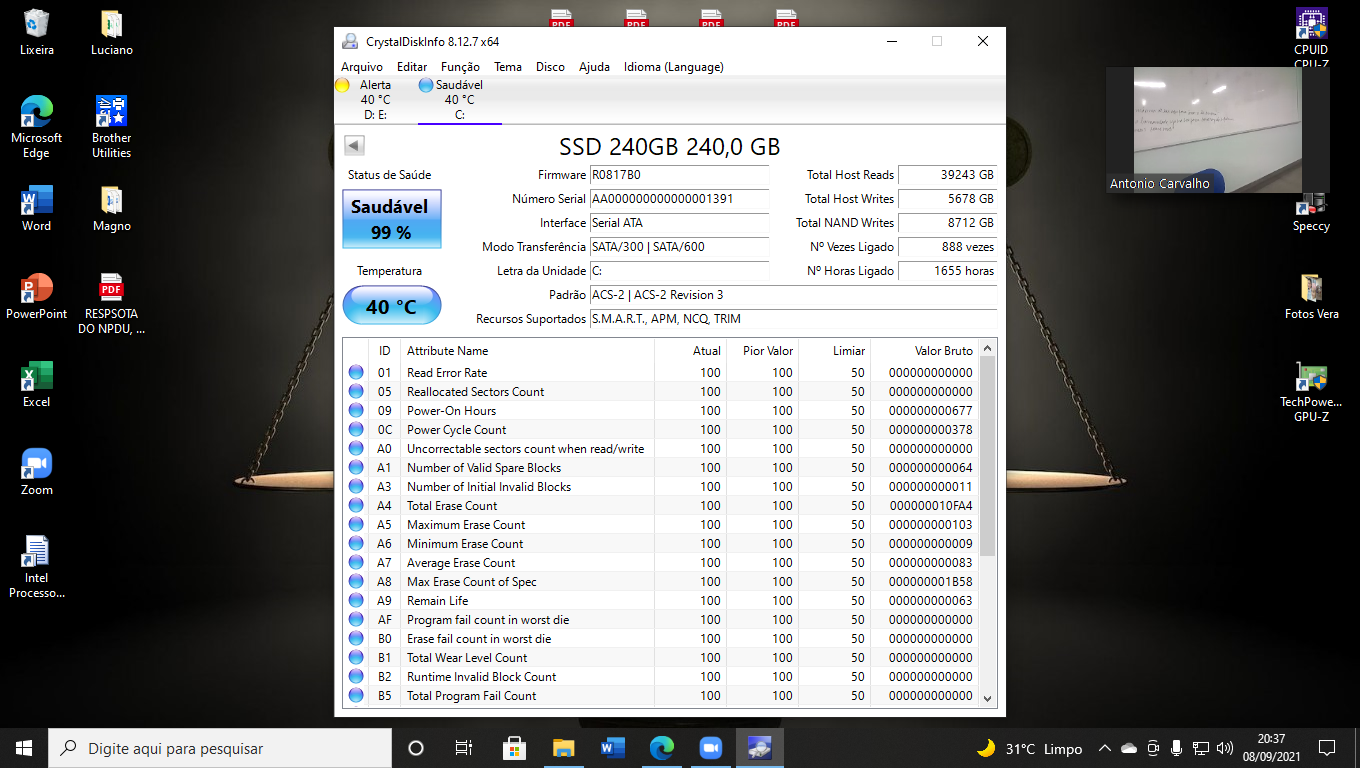Open the Word desktop shortcut
The width and height of the screenshot is (1360, 768).
pyautogui.click(x=37, y=208)
